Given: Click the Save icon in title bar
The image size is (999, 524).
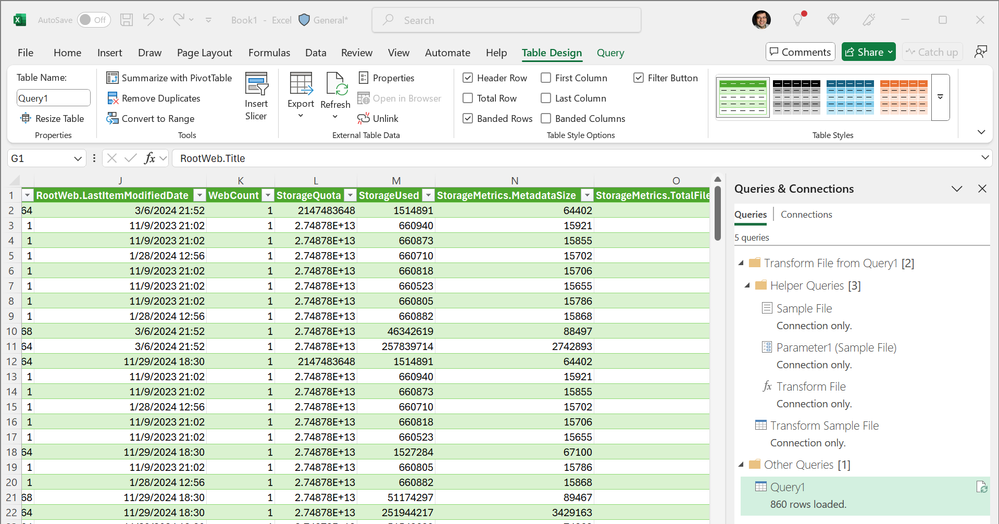Looking at the screenshot, I should pos(127,20).
